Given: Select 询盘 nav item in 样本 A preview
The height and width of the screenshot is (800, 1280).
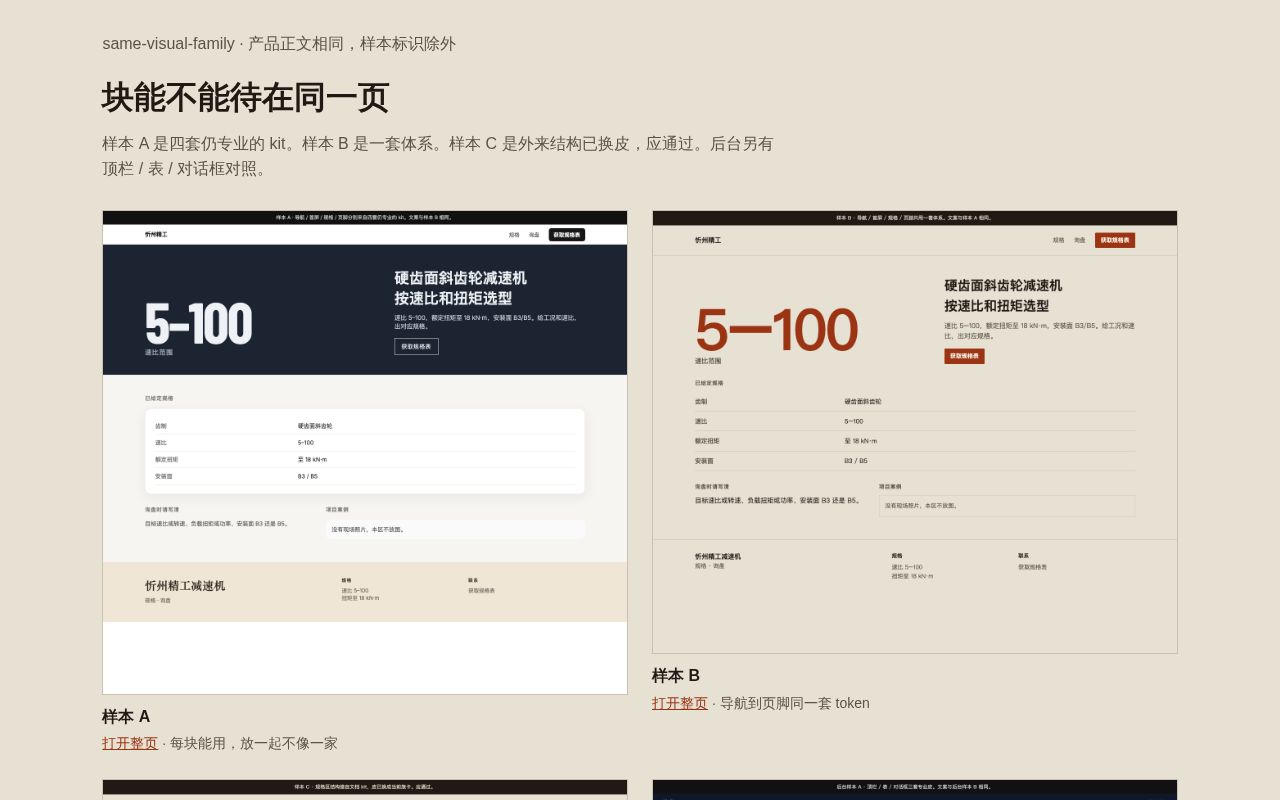Looking at the screenshot, I should (534, 235).
